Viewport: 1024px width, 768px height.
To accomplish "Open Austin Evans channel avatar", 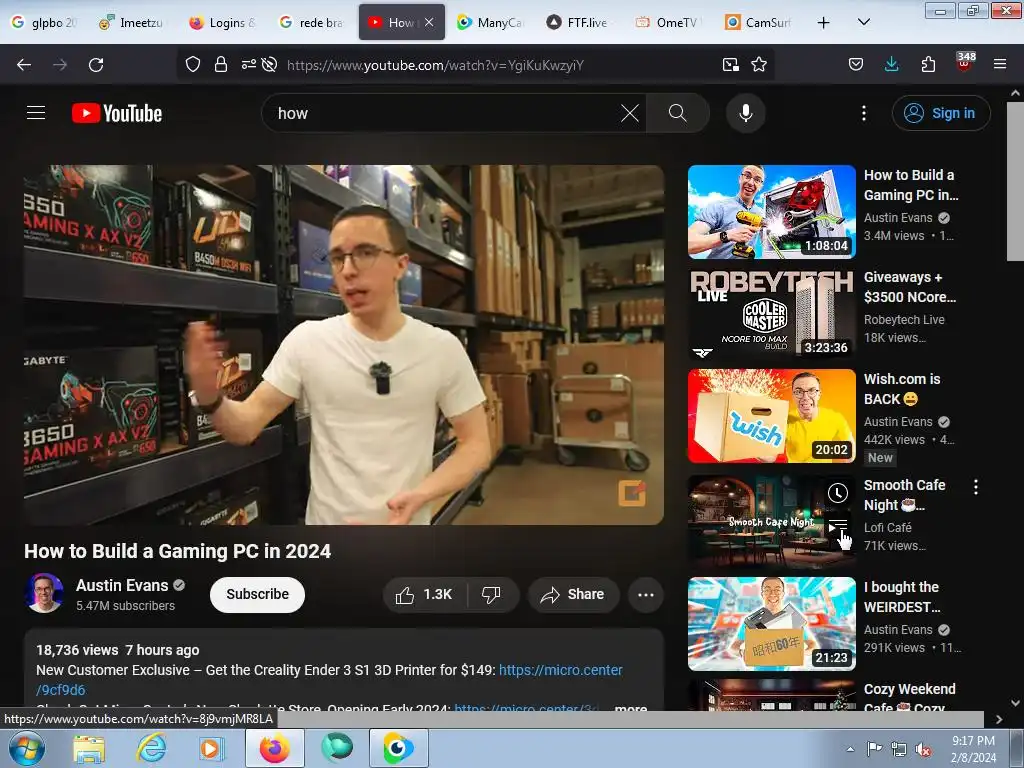I will (x=44, y=593).
